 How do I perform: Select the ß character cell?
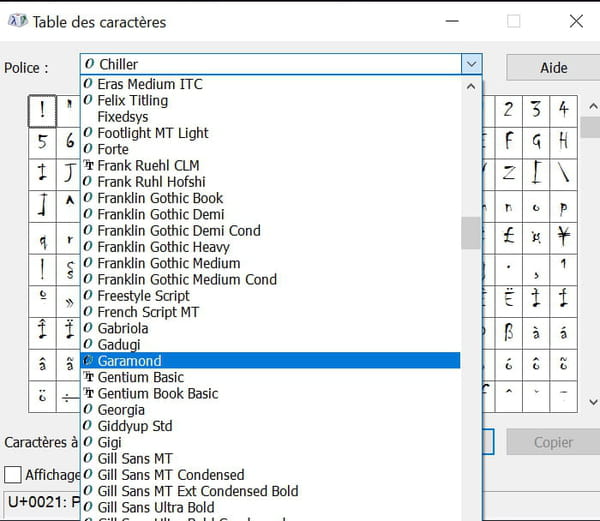509,333
